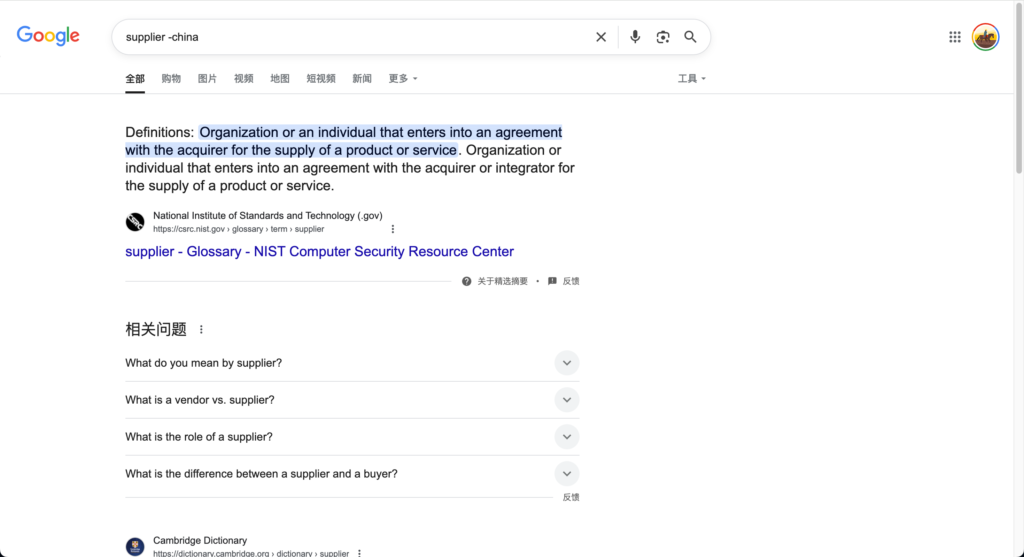Click the National Institute of Standards and Technology name
Viewport: 1024px width, 557px height.
pyautogui.click(x=268, y=215)
